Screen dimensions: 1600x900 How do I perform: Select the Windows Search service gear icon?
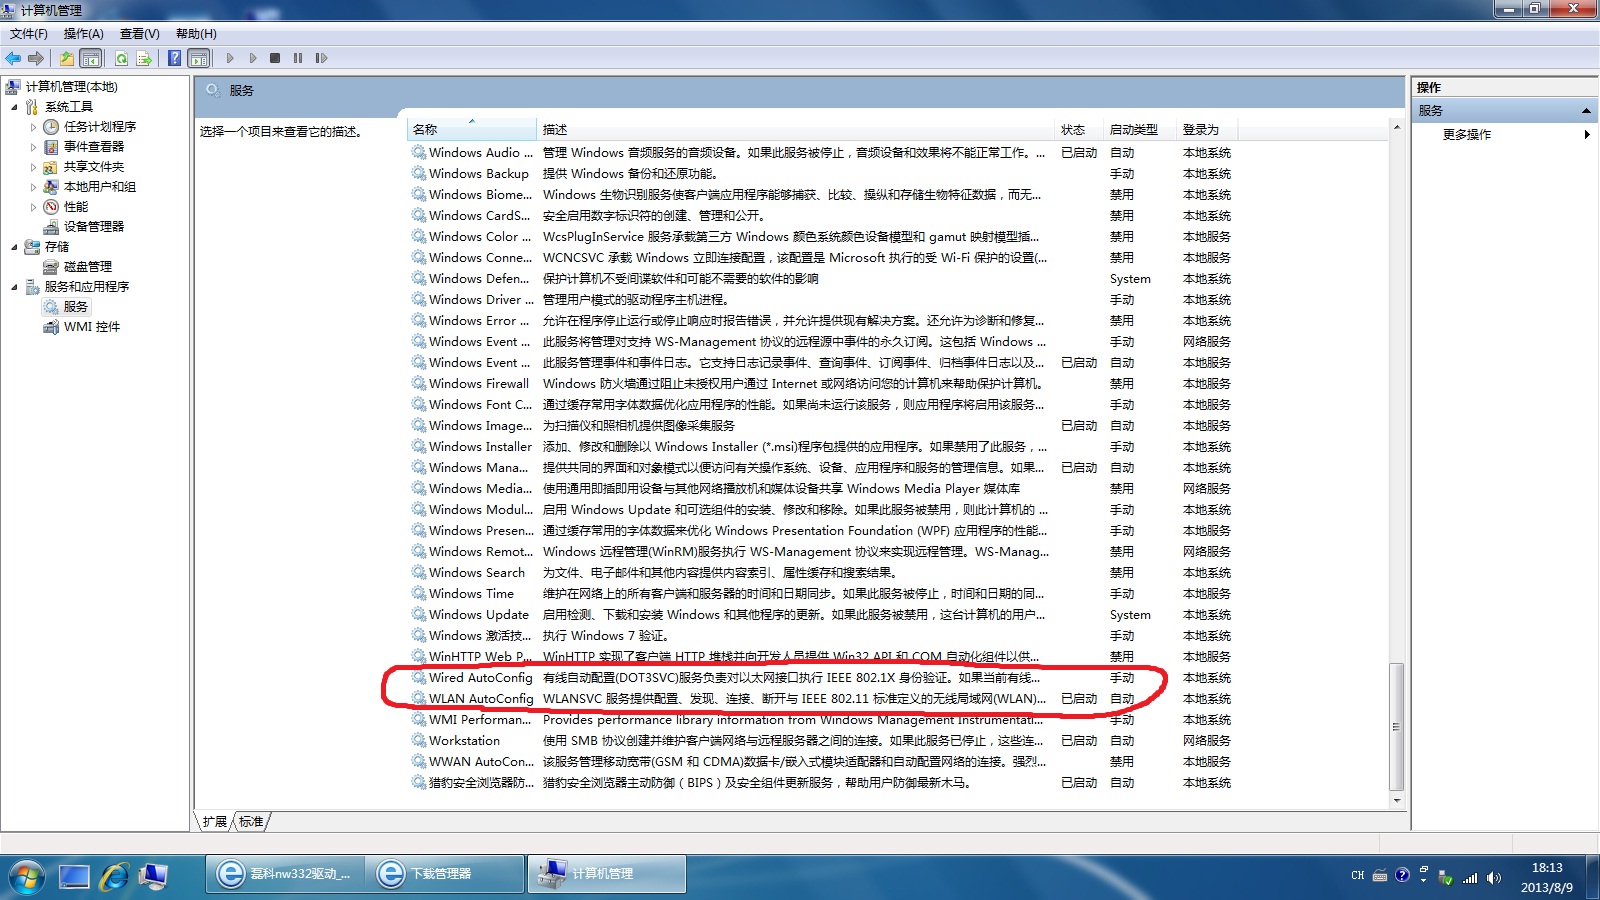point(419,573)
